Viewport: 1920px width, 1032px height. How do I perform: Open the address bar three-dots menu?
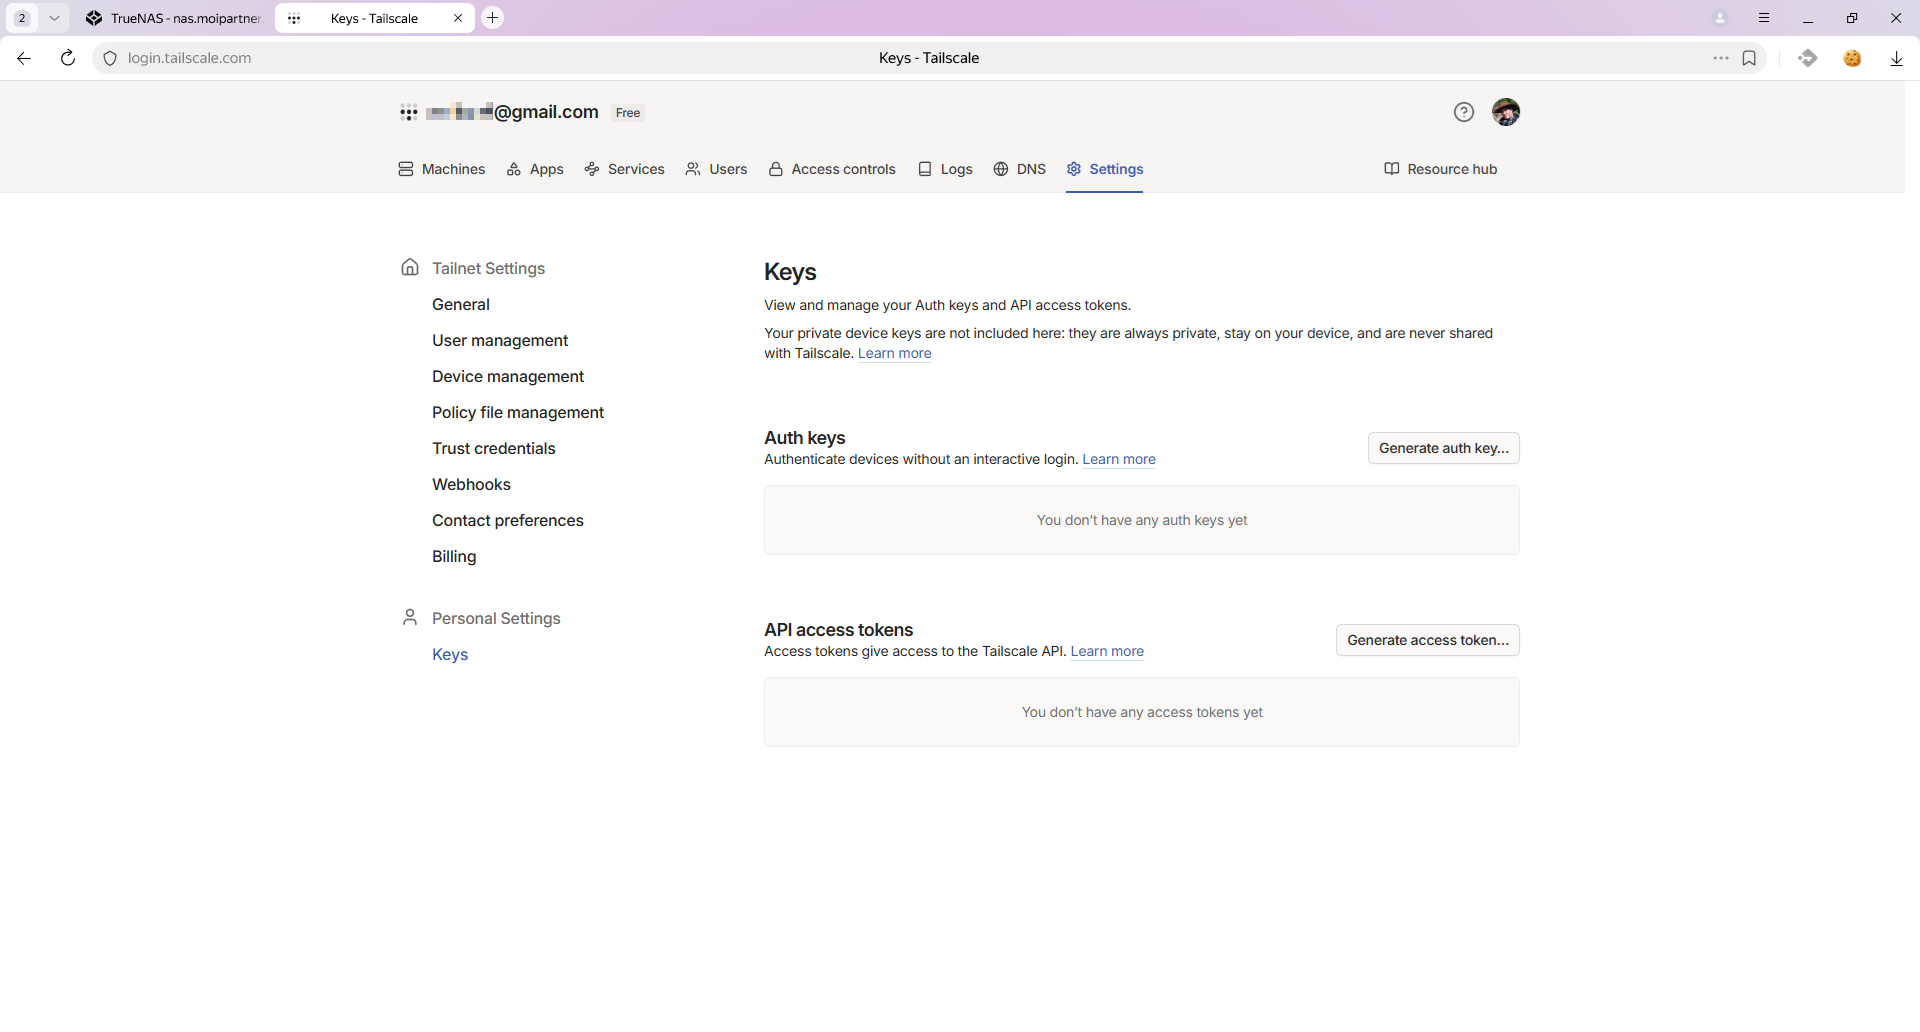(x=1720, y=58)
